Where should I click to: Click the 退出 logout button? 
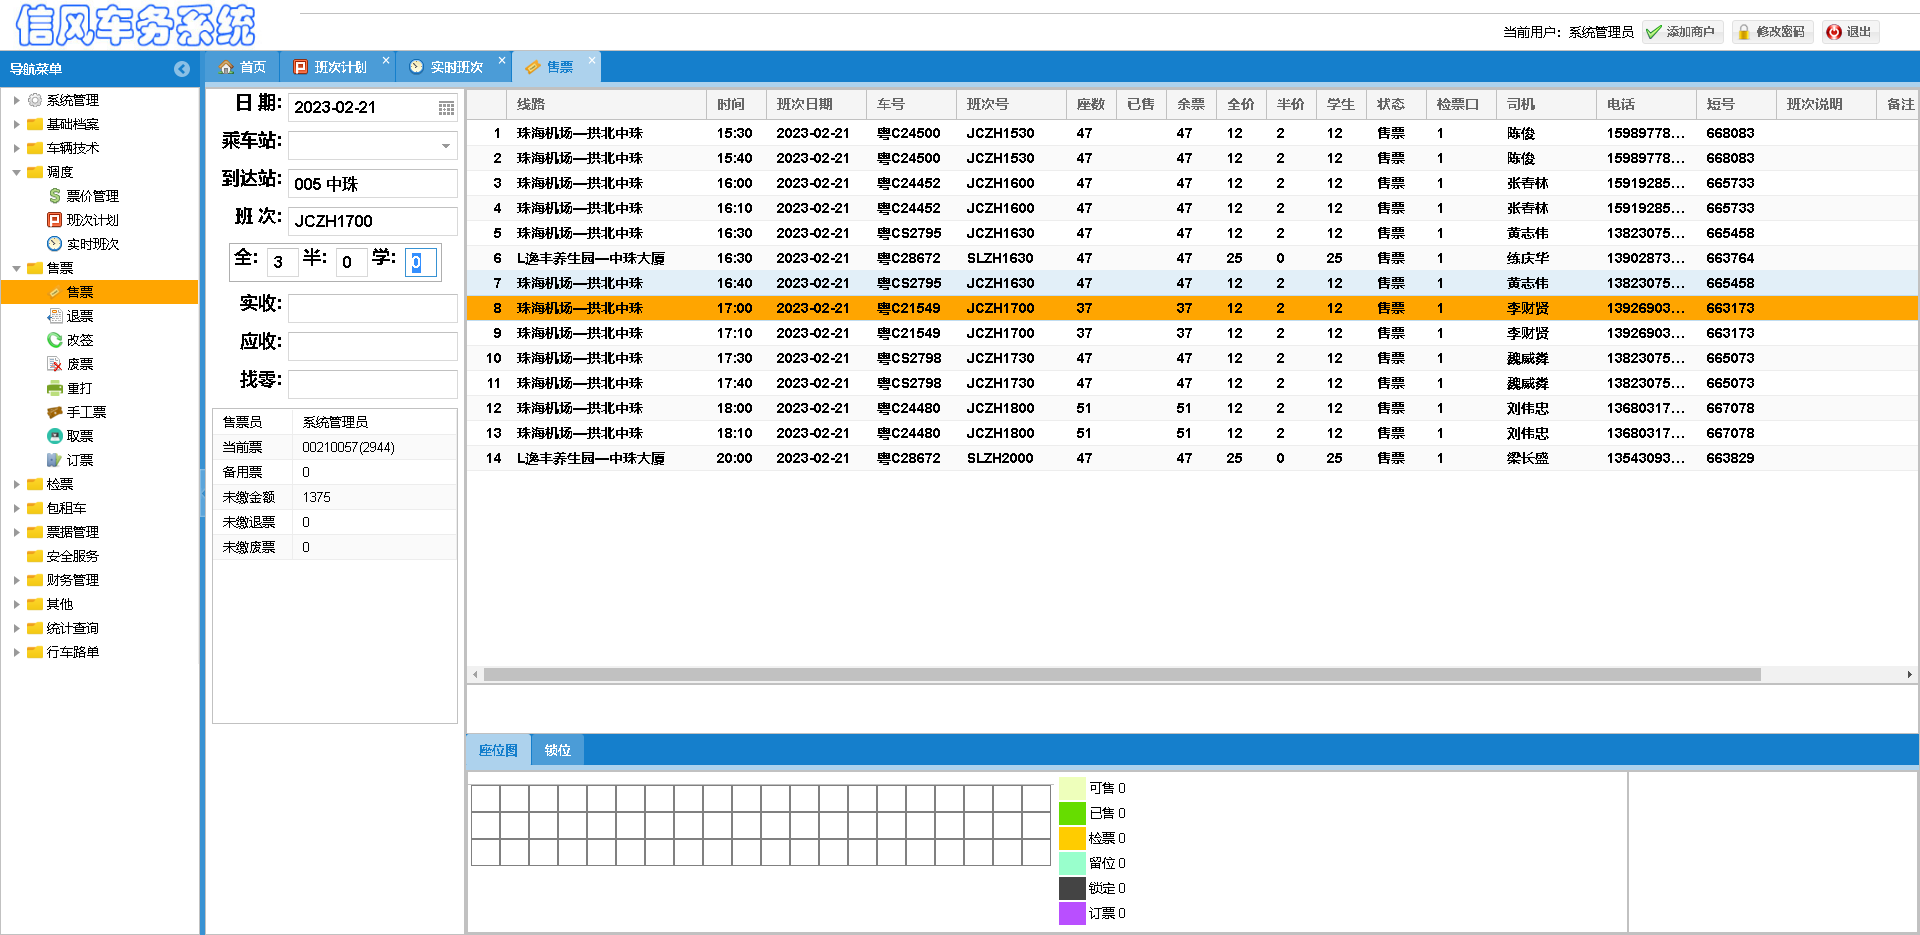(x=1849, y=32)
